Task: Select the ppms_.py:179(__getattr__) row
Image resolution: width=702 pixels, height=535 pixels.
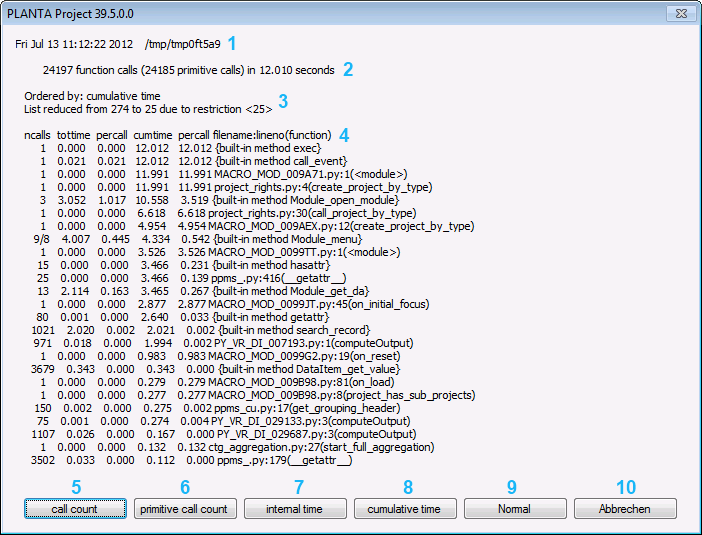Action: (x=191, y=460)
